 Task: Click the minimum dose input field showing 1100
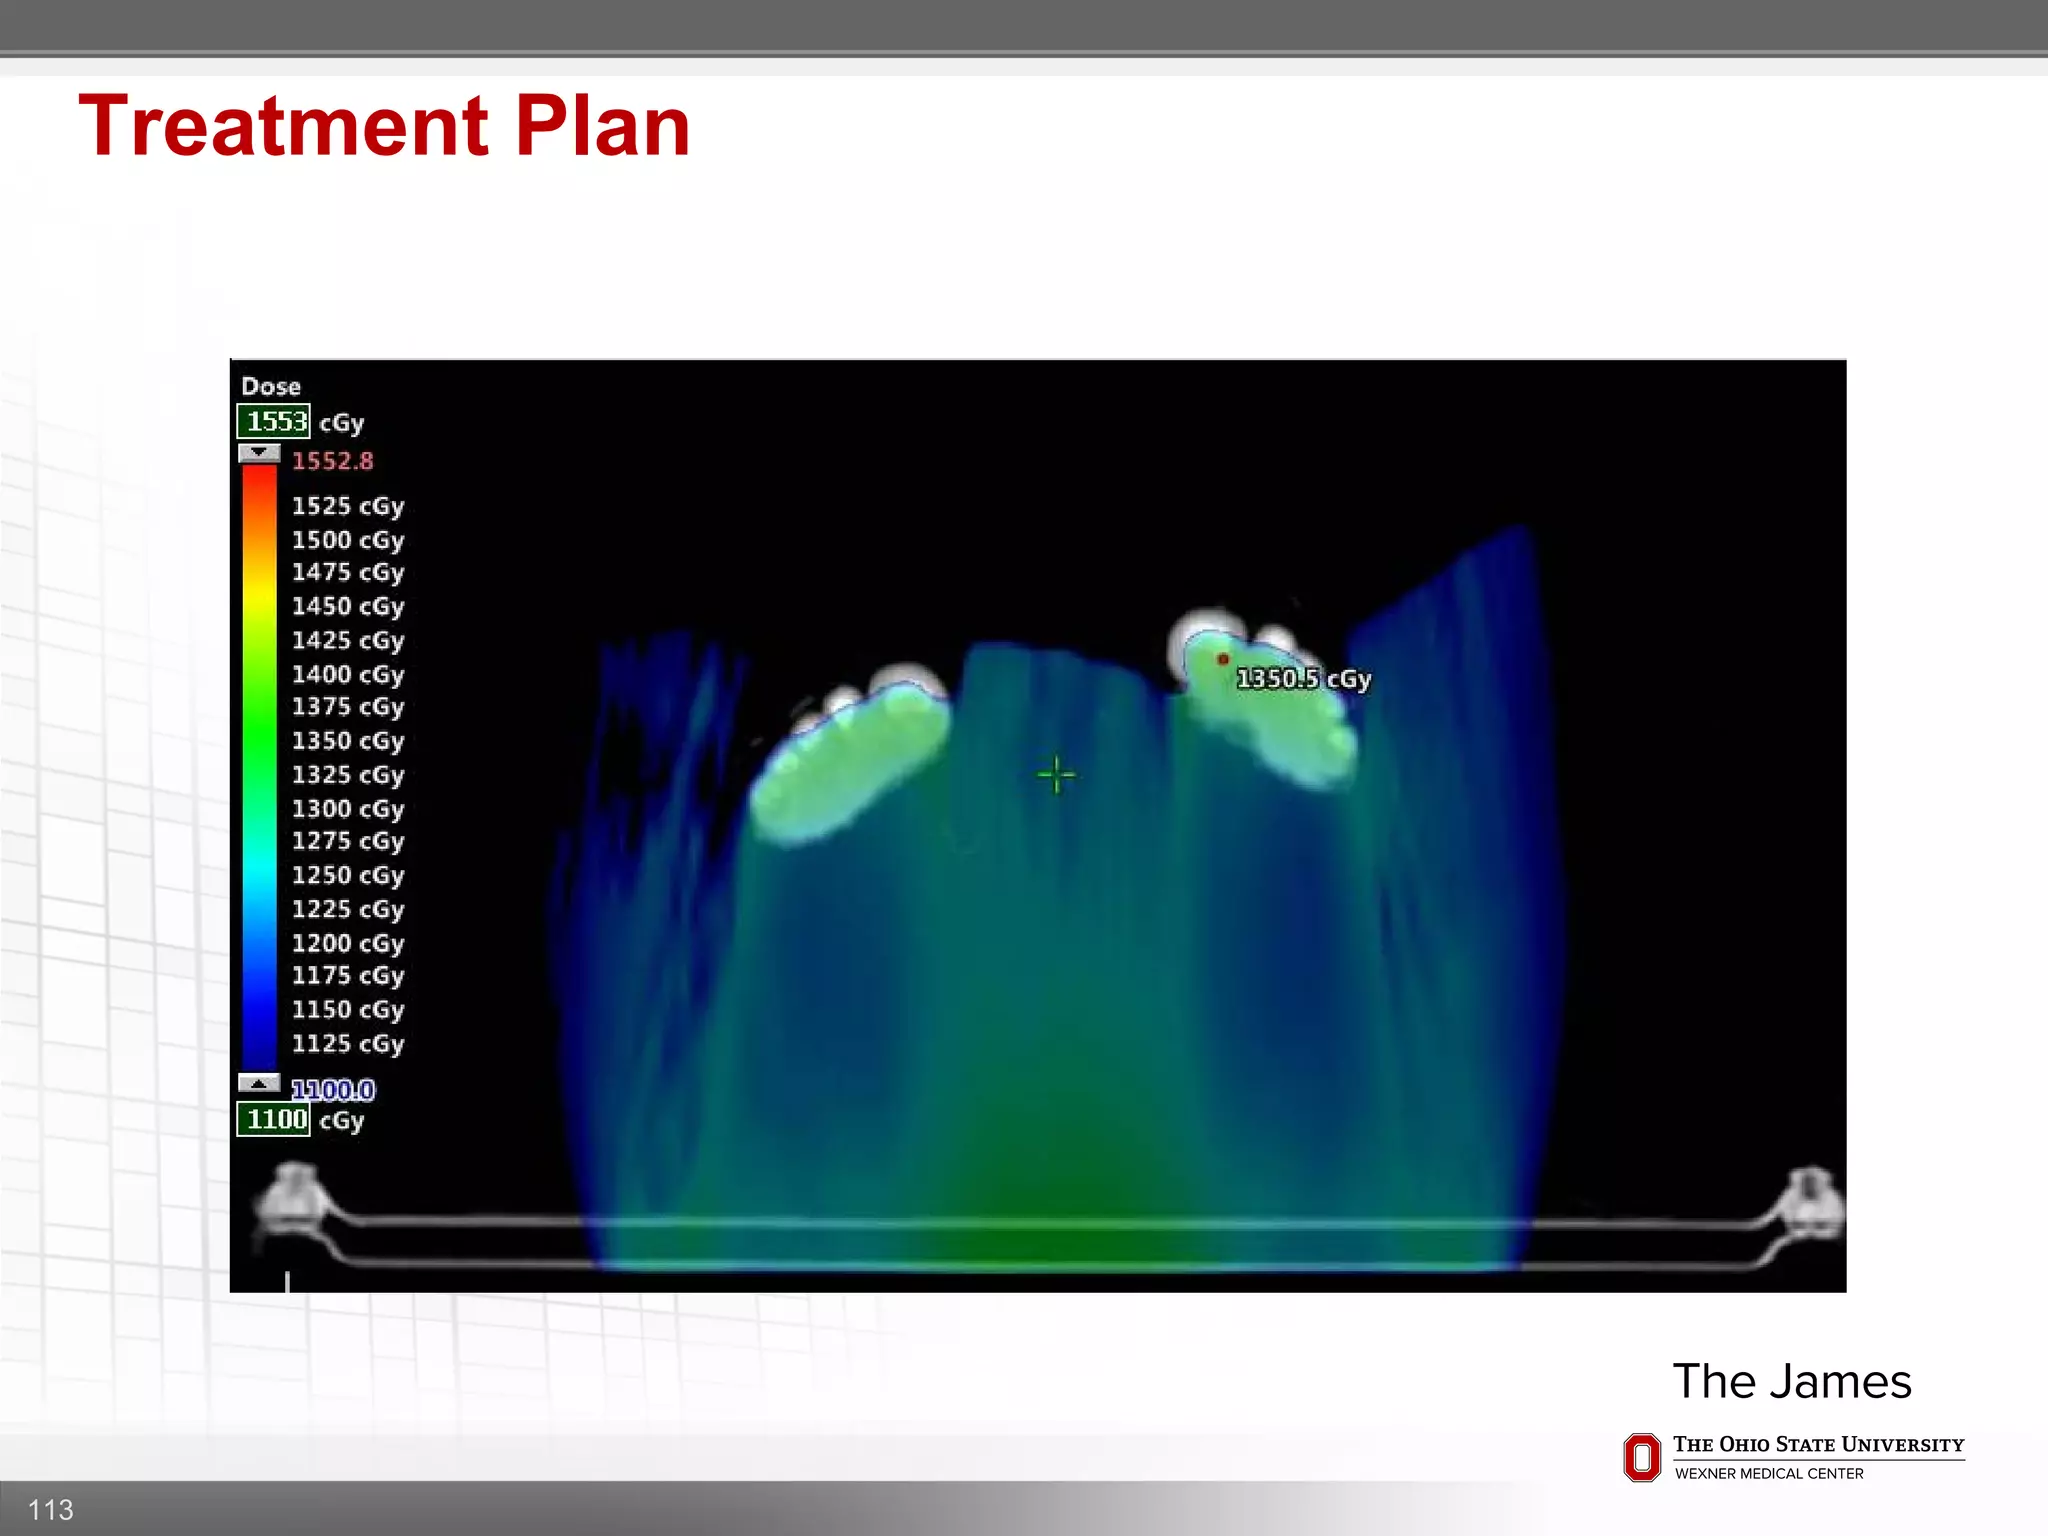[x=273, y=1119]
